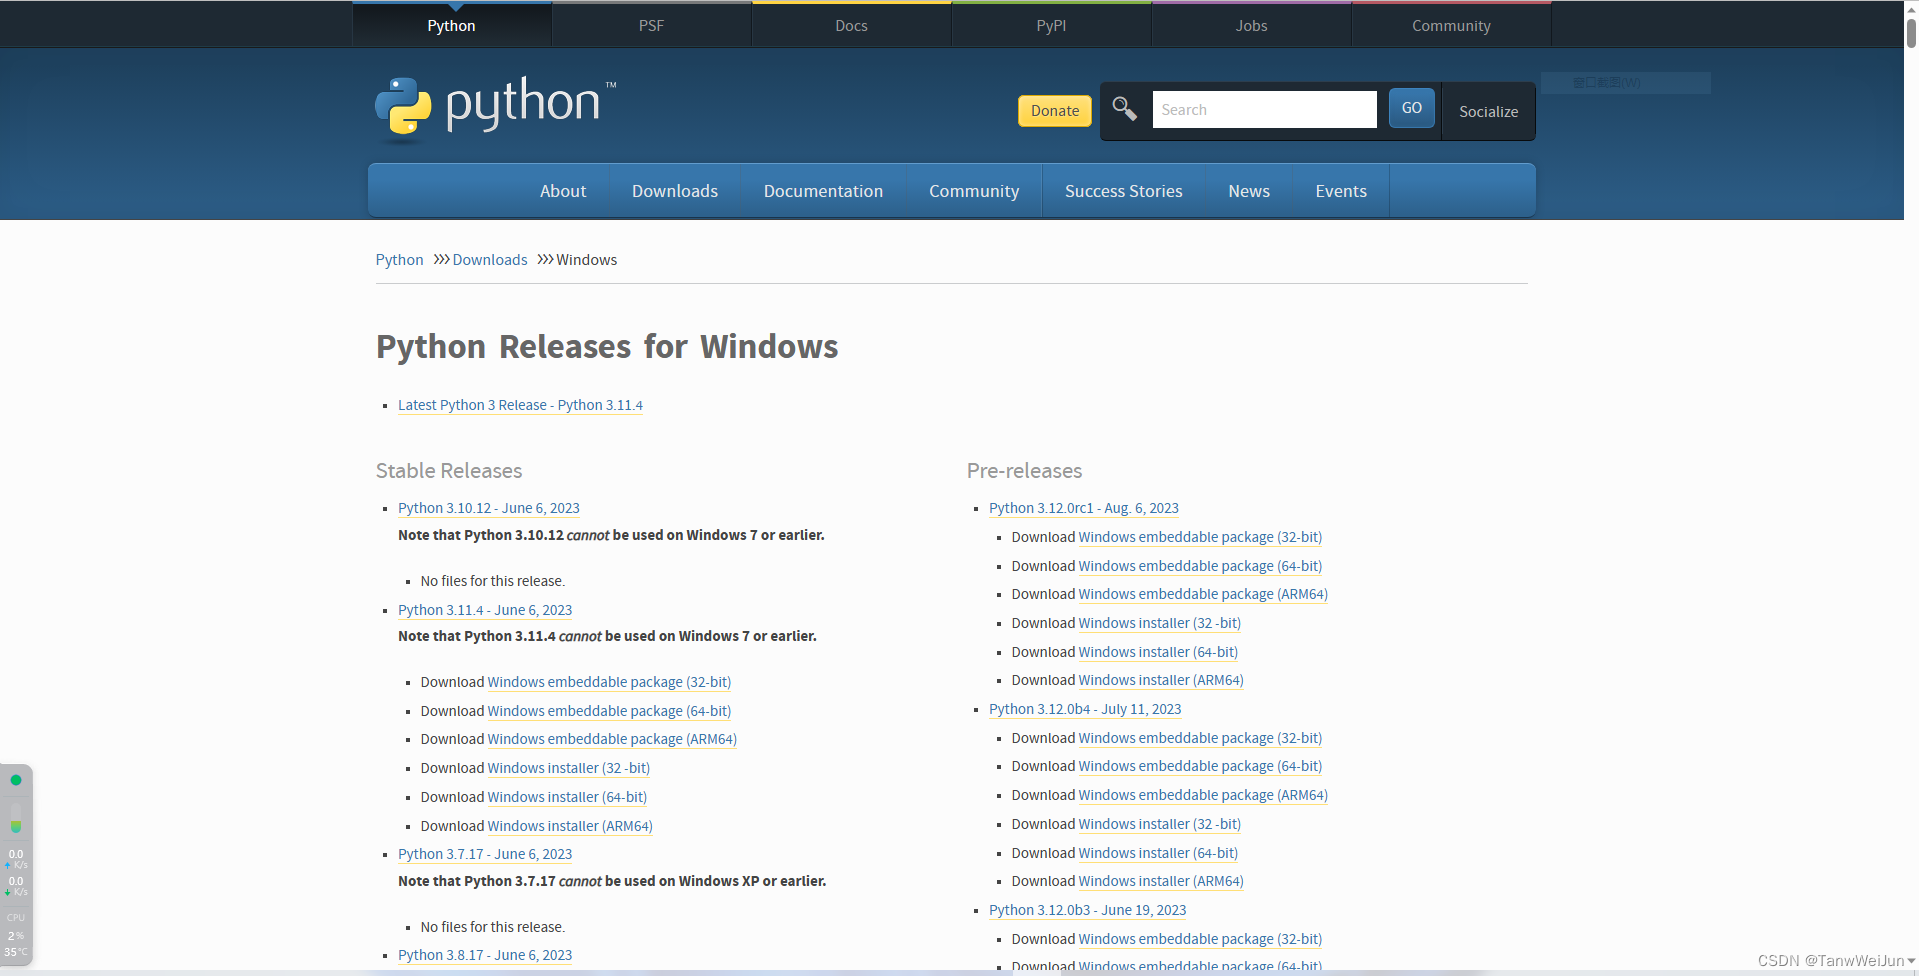Screen dimensions: 1919x976
Task: Download 3.12.0rc1 Windows installer (64-bit)
Action: point(1158,652)
